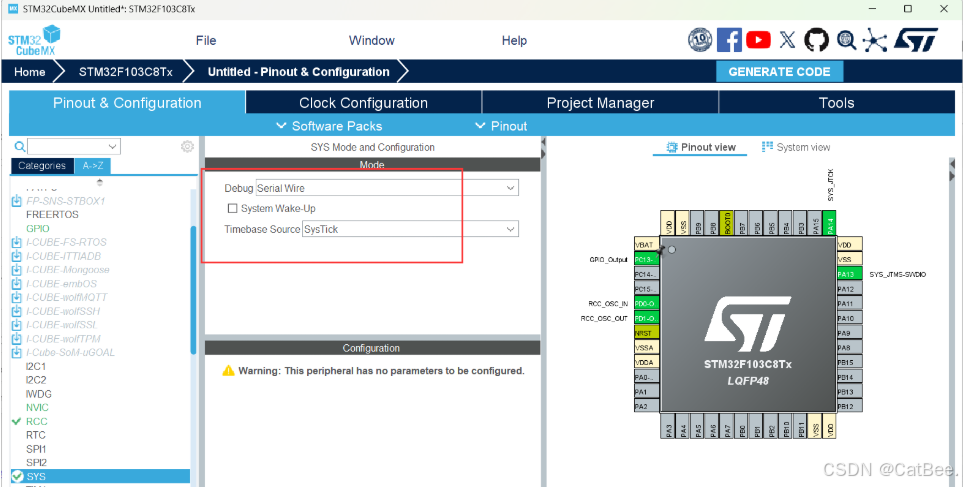Open the peripheral search combo box arrow

point(112,146)
